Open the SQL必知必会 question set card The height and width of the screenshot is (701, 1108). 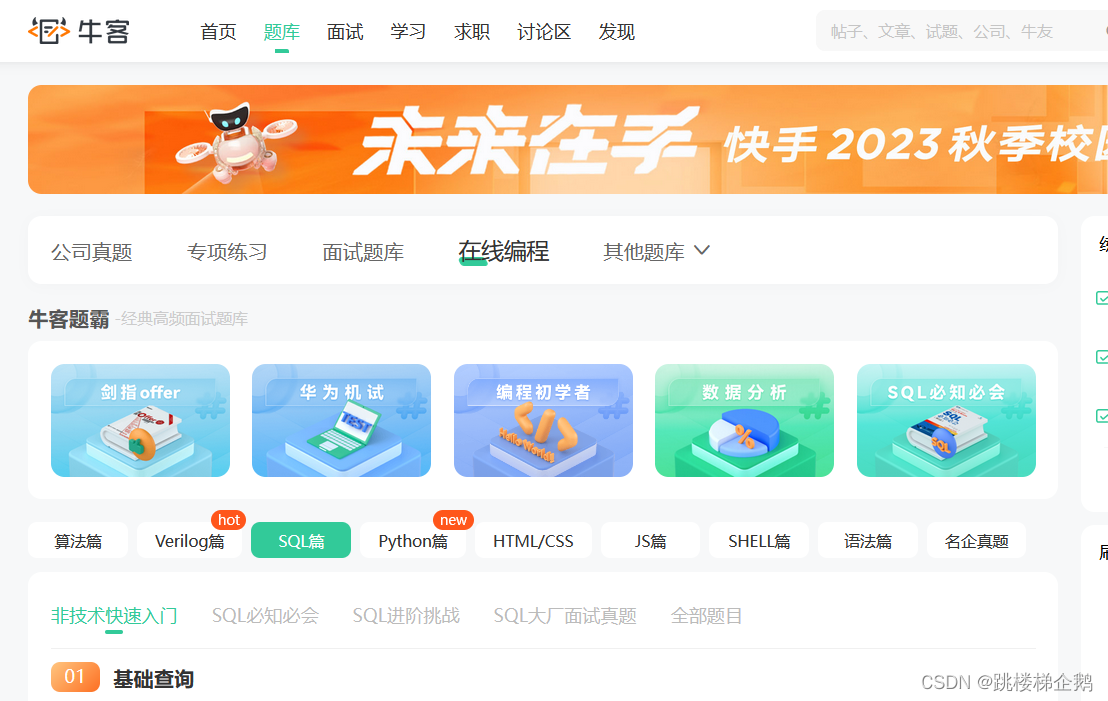946,420
